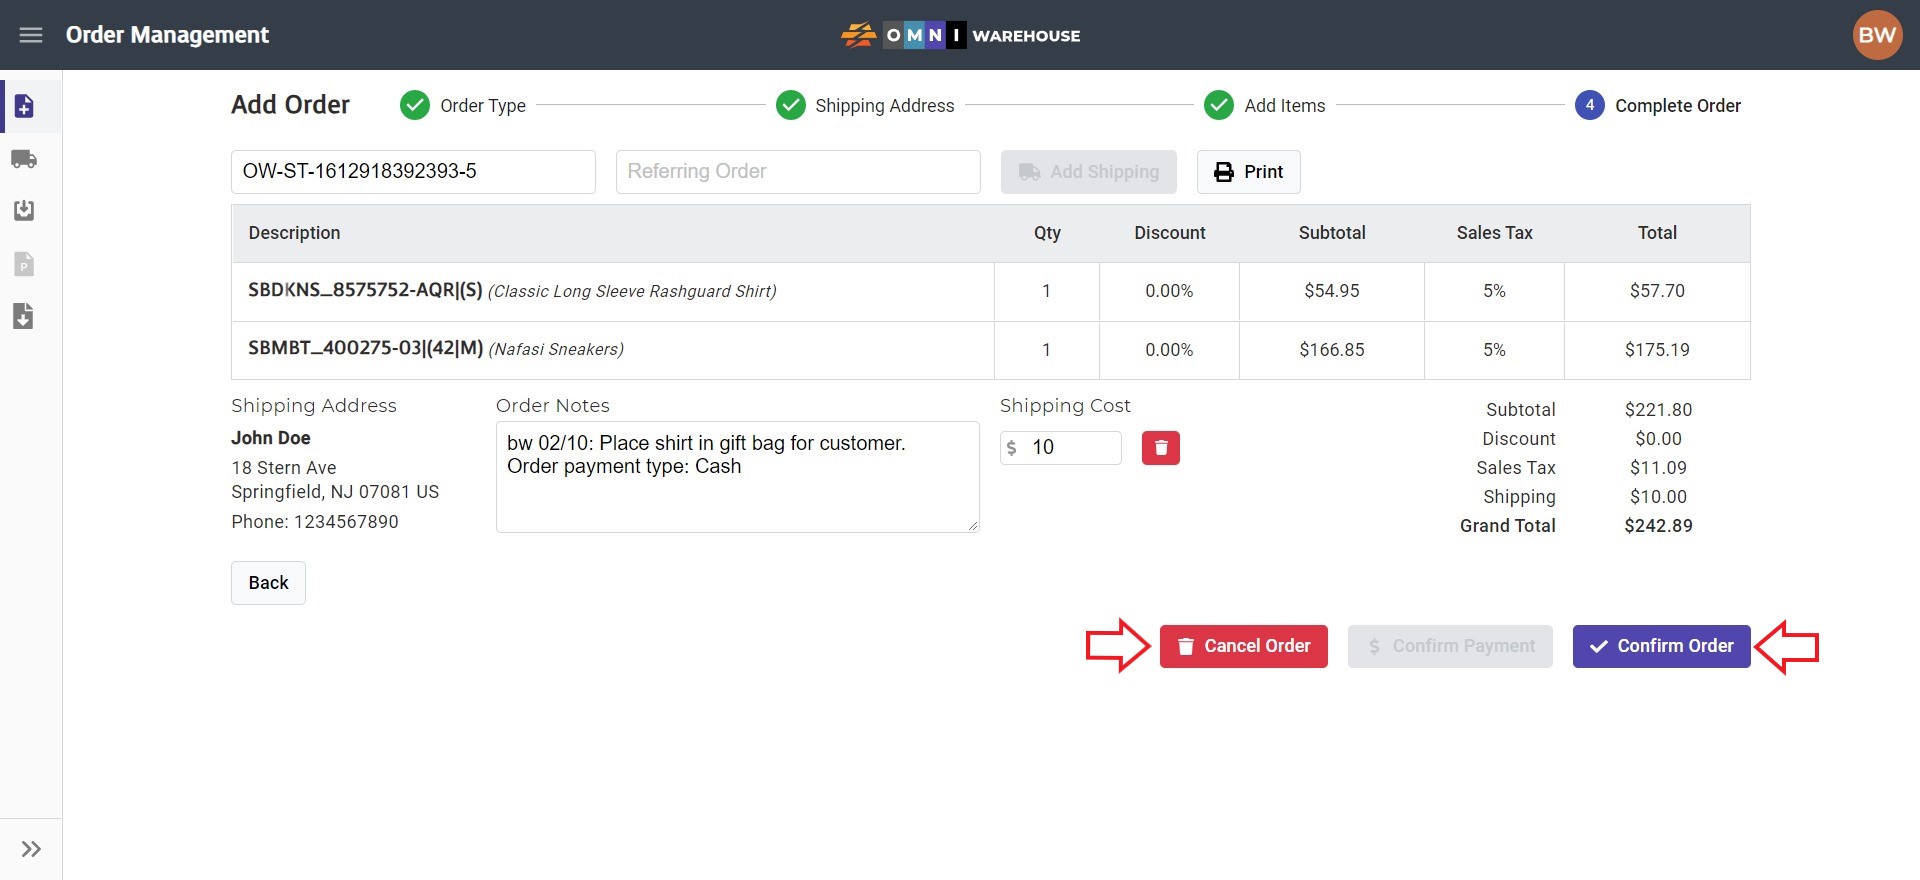Viewport: 1920px width, 880px height.
Task: Click the Shipping Cost amount field
Action: click(x=1061, y=448)
